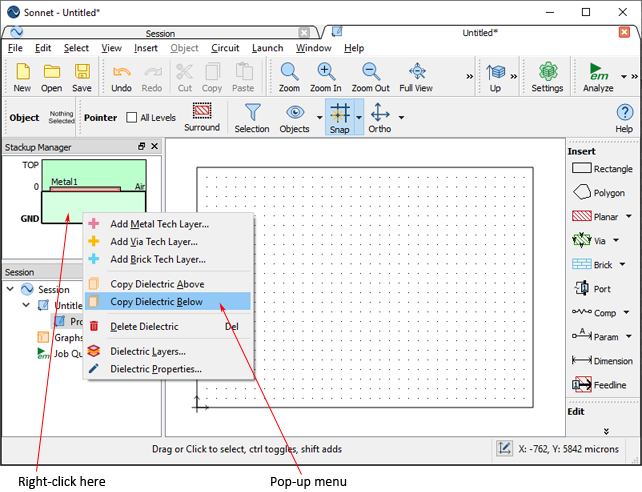Click the coordinate mode icon in status bar
The image size is (642, 492).
[504, 449]
